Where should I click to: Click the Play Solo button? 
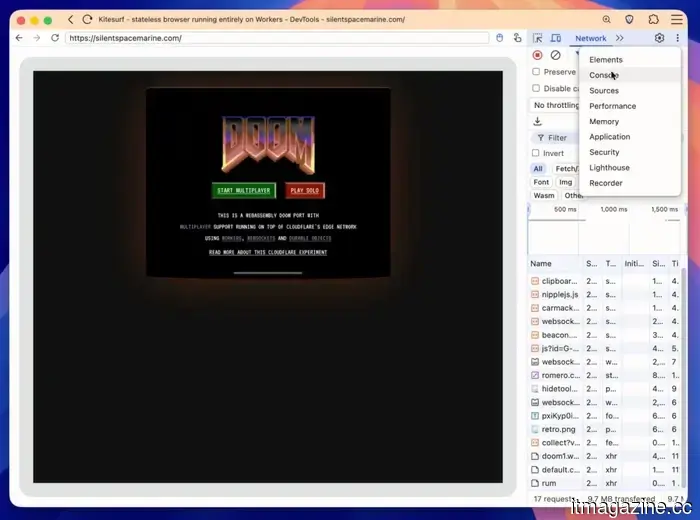(x=305, y=191)
